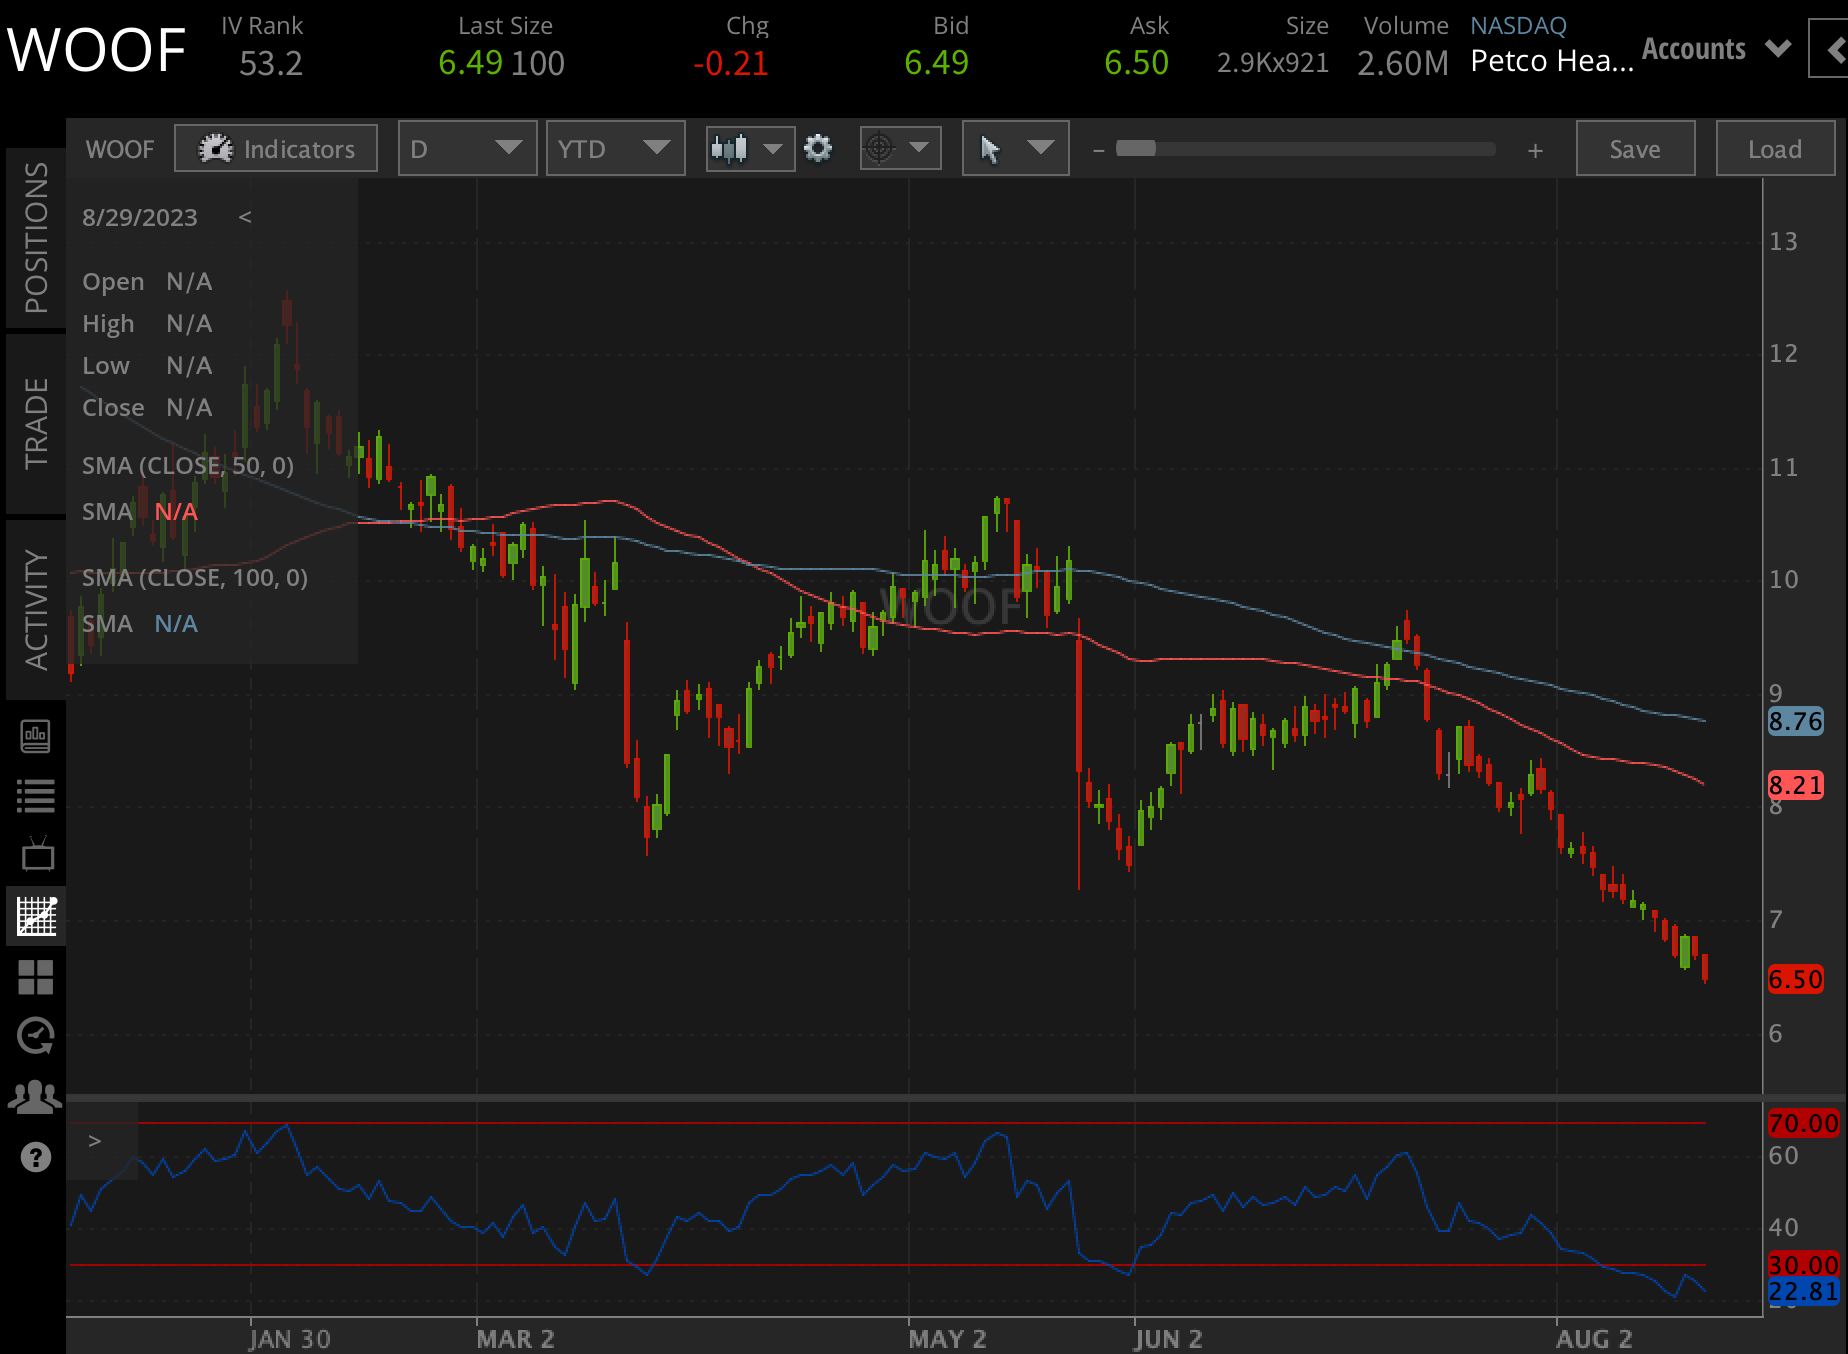This screenshot has width=1848, height=1354.
Task: Click the JAN 30 date axis label
Action: pos(290,1339)
